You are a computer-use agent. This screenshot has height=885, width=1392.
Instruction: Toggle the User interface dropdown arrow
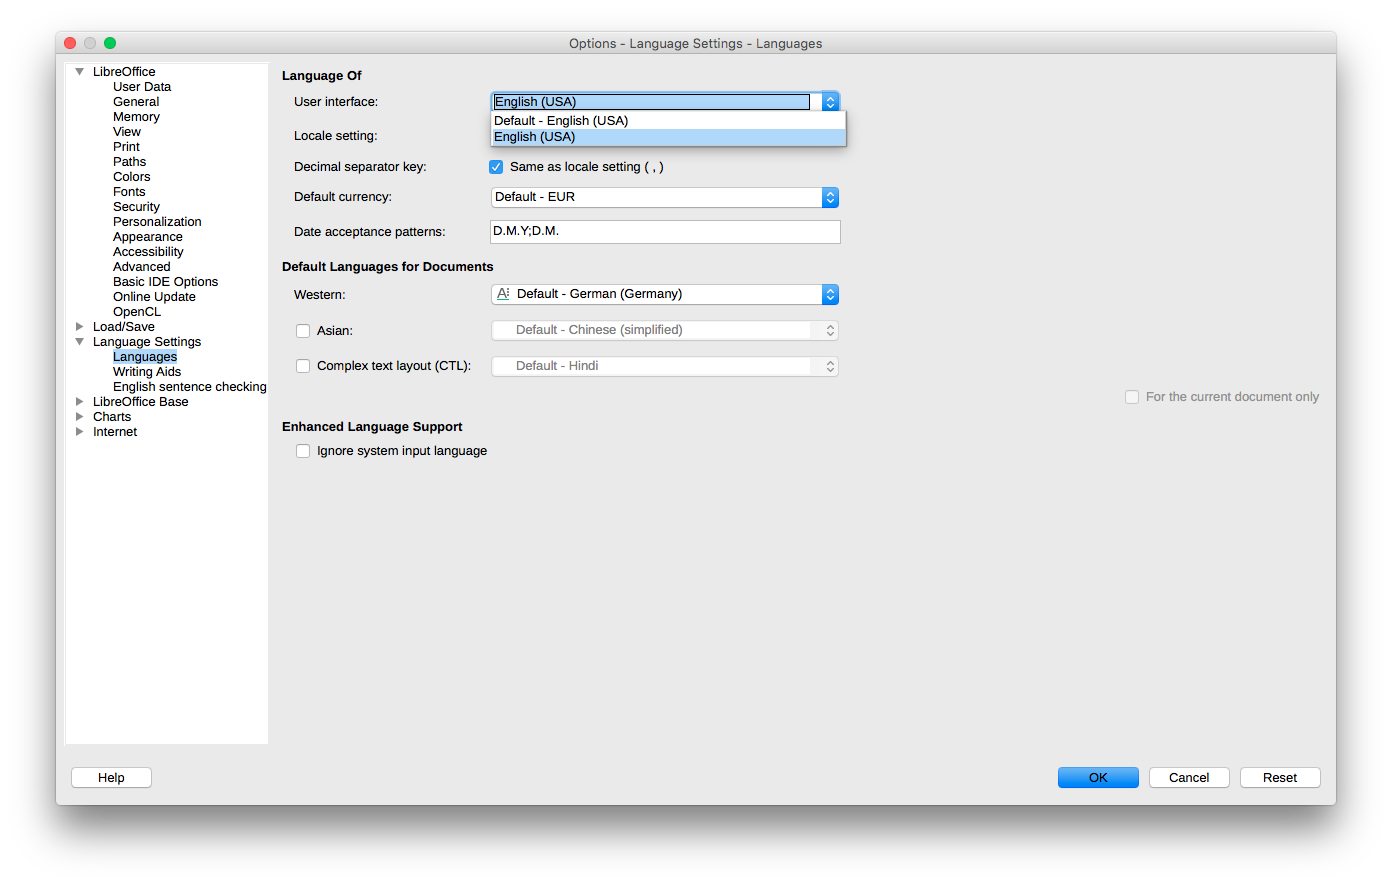pyautogui.click(x=830, y=102)
